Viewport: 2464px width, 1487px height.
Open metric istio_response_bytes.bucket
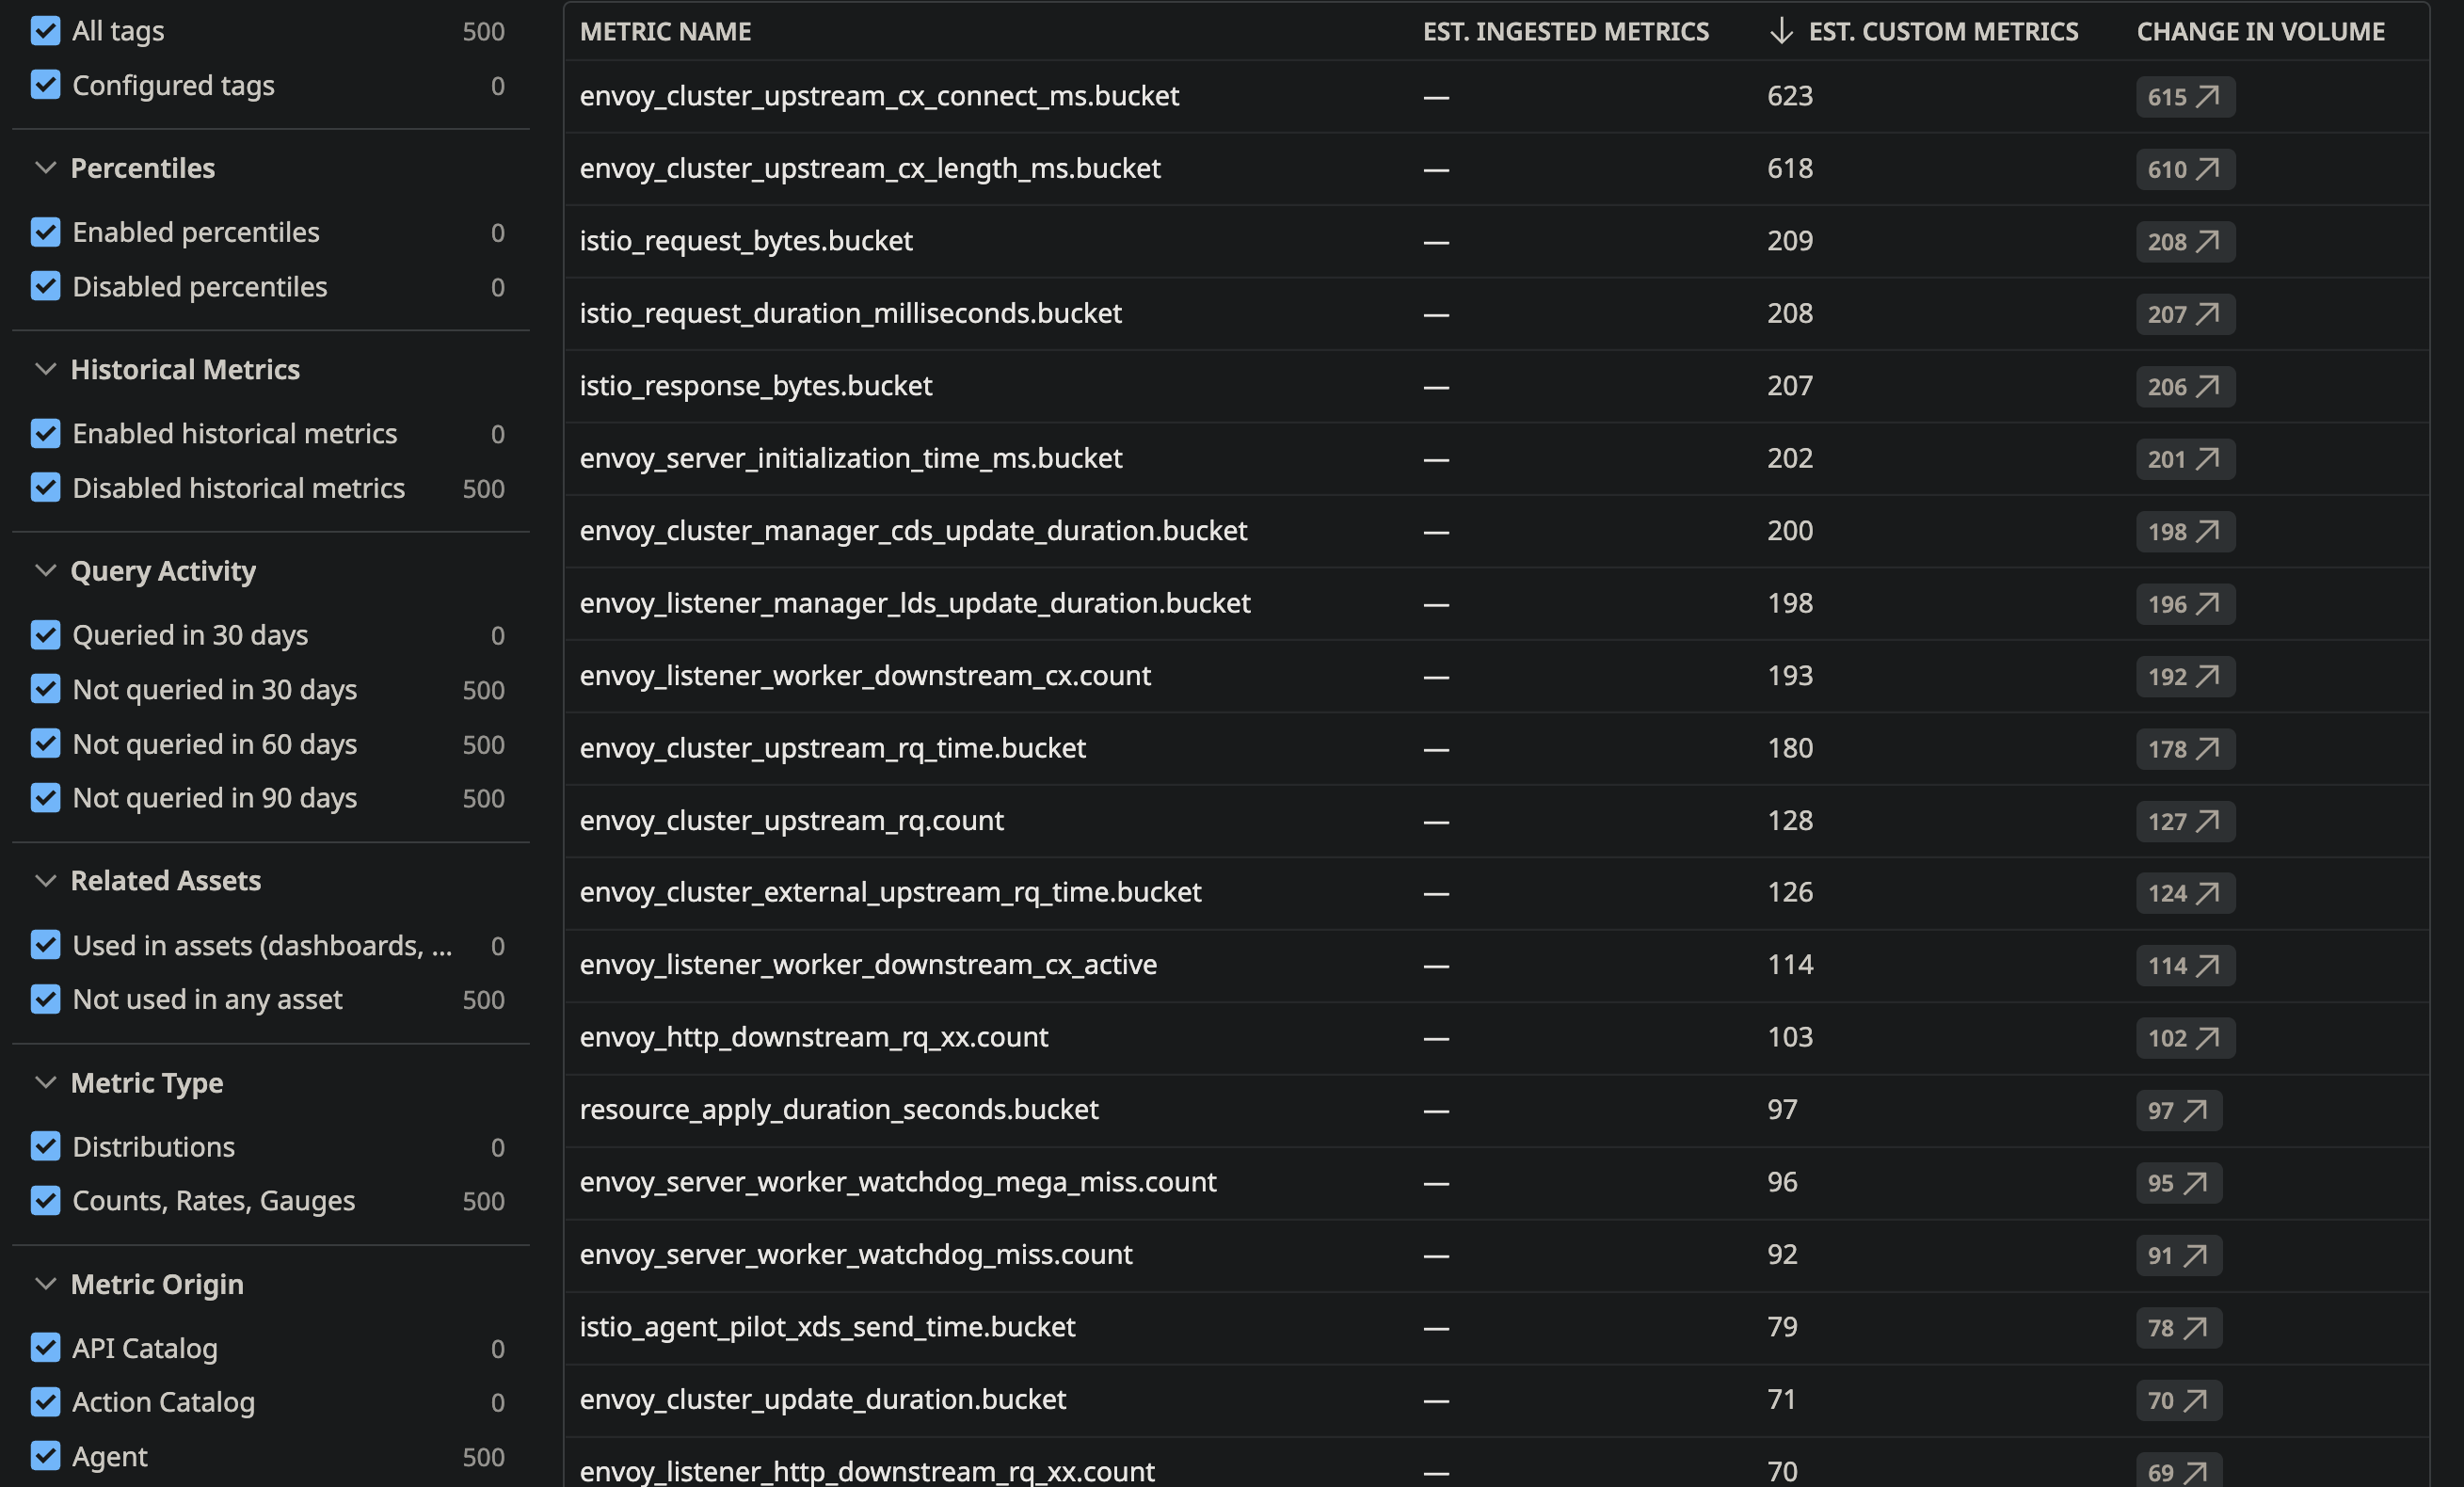pos(756,386)
